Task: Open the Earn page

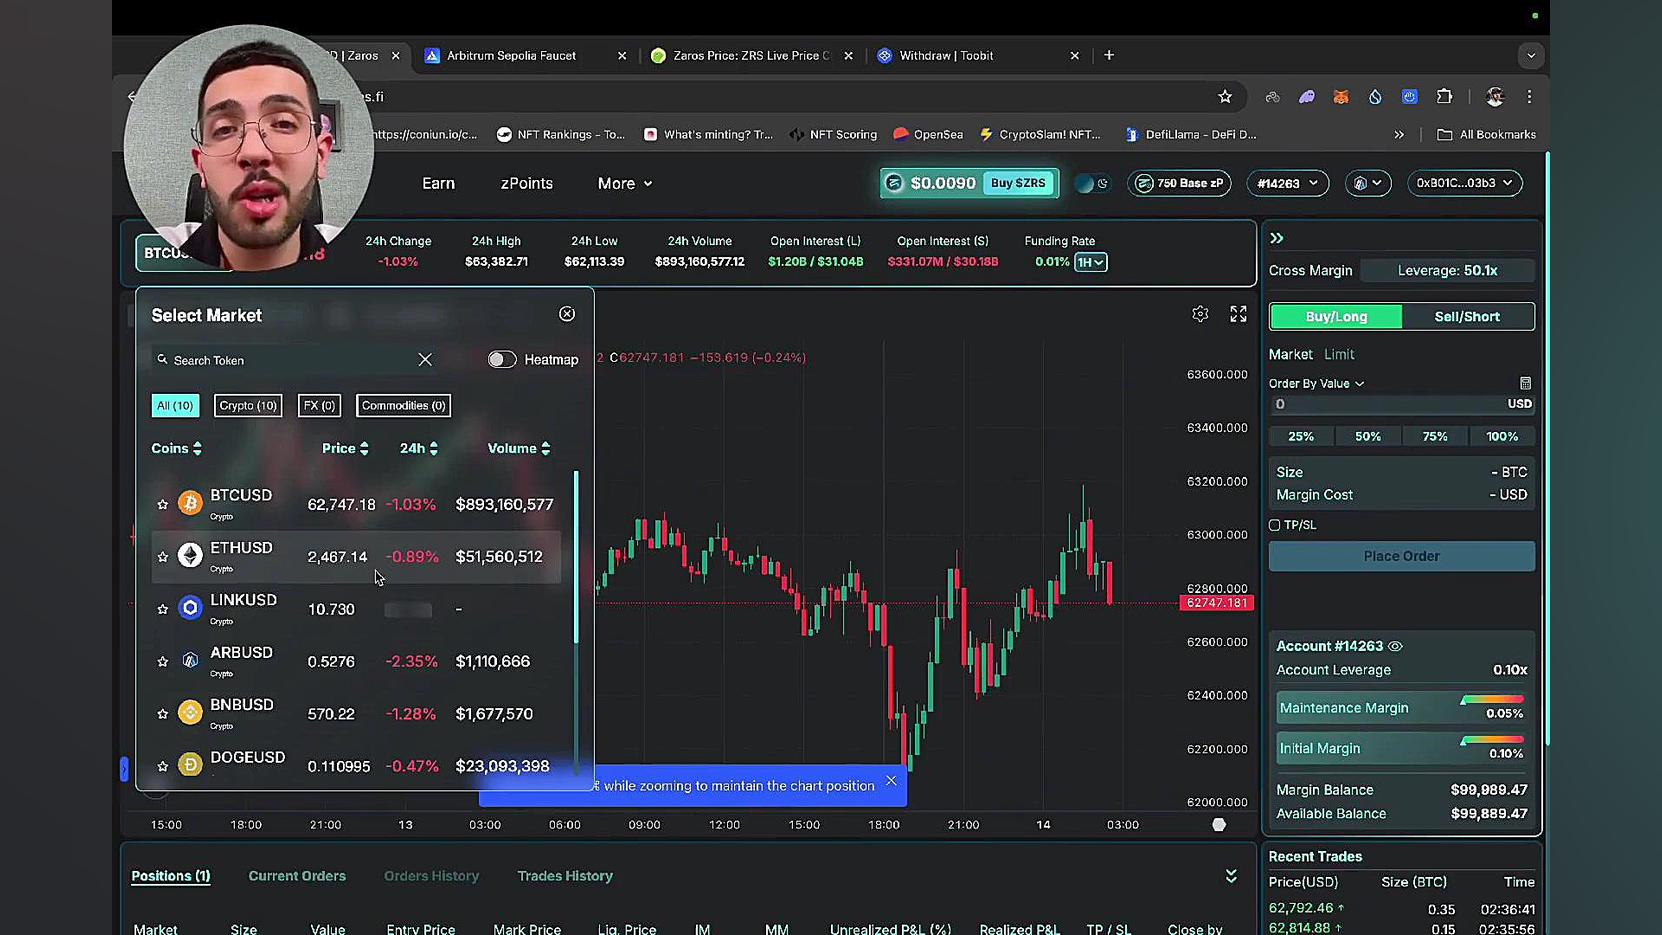Action: (x=438, y=184)
